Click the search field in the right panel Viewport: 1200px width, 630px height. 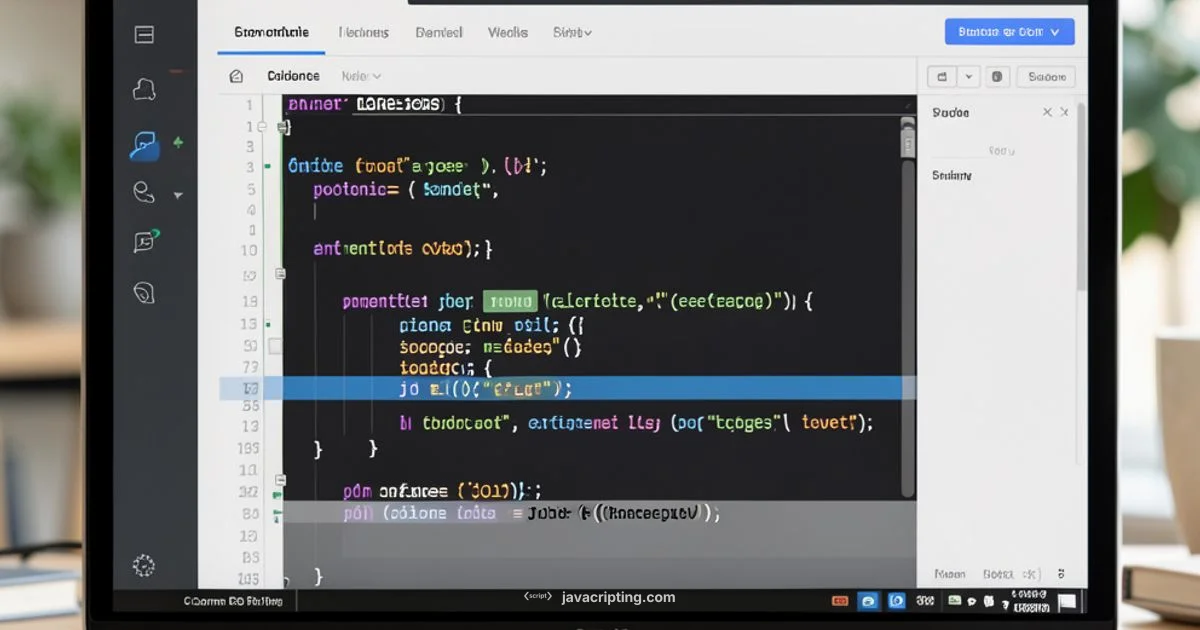pos(1001,150)
